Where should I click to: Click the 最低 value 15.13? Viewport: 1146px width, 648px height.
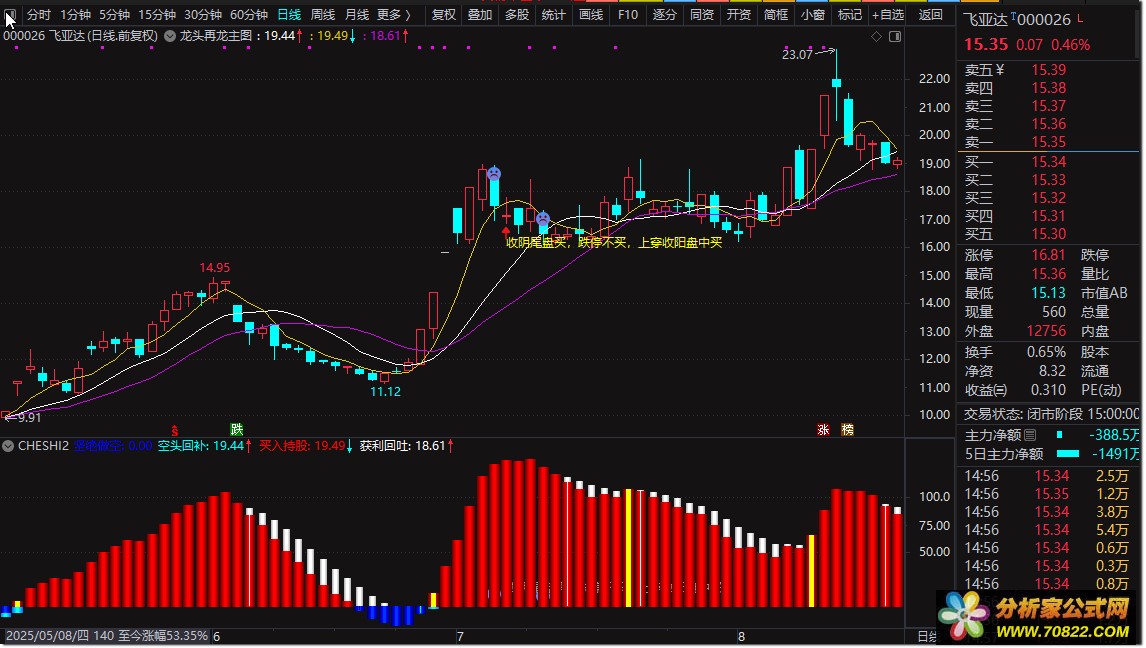(x=1049, y=293)
